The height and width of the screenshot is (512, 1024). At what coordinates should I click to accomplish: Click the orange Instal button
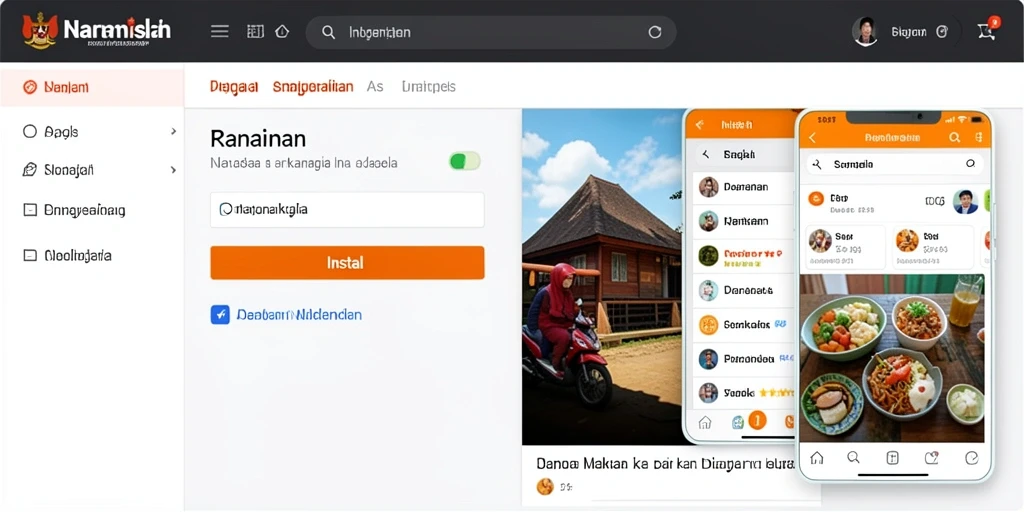347,263
